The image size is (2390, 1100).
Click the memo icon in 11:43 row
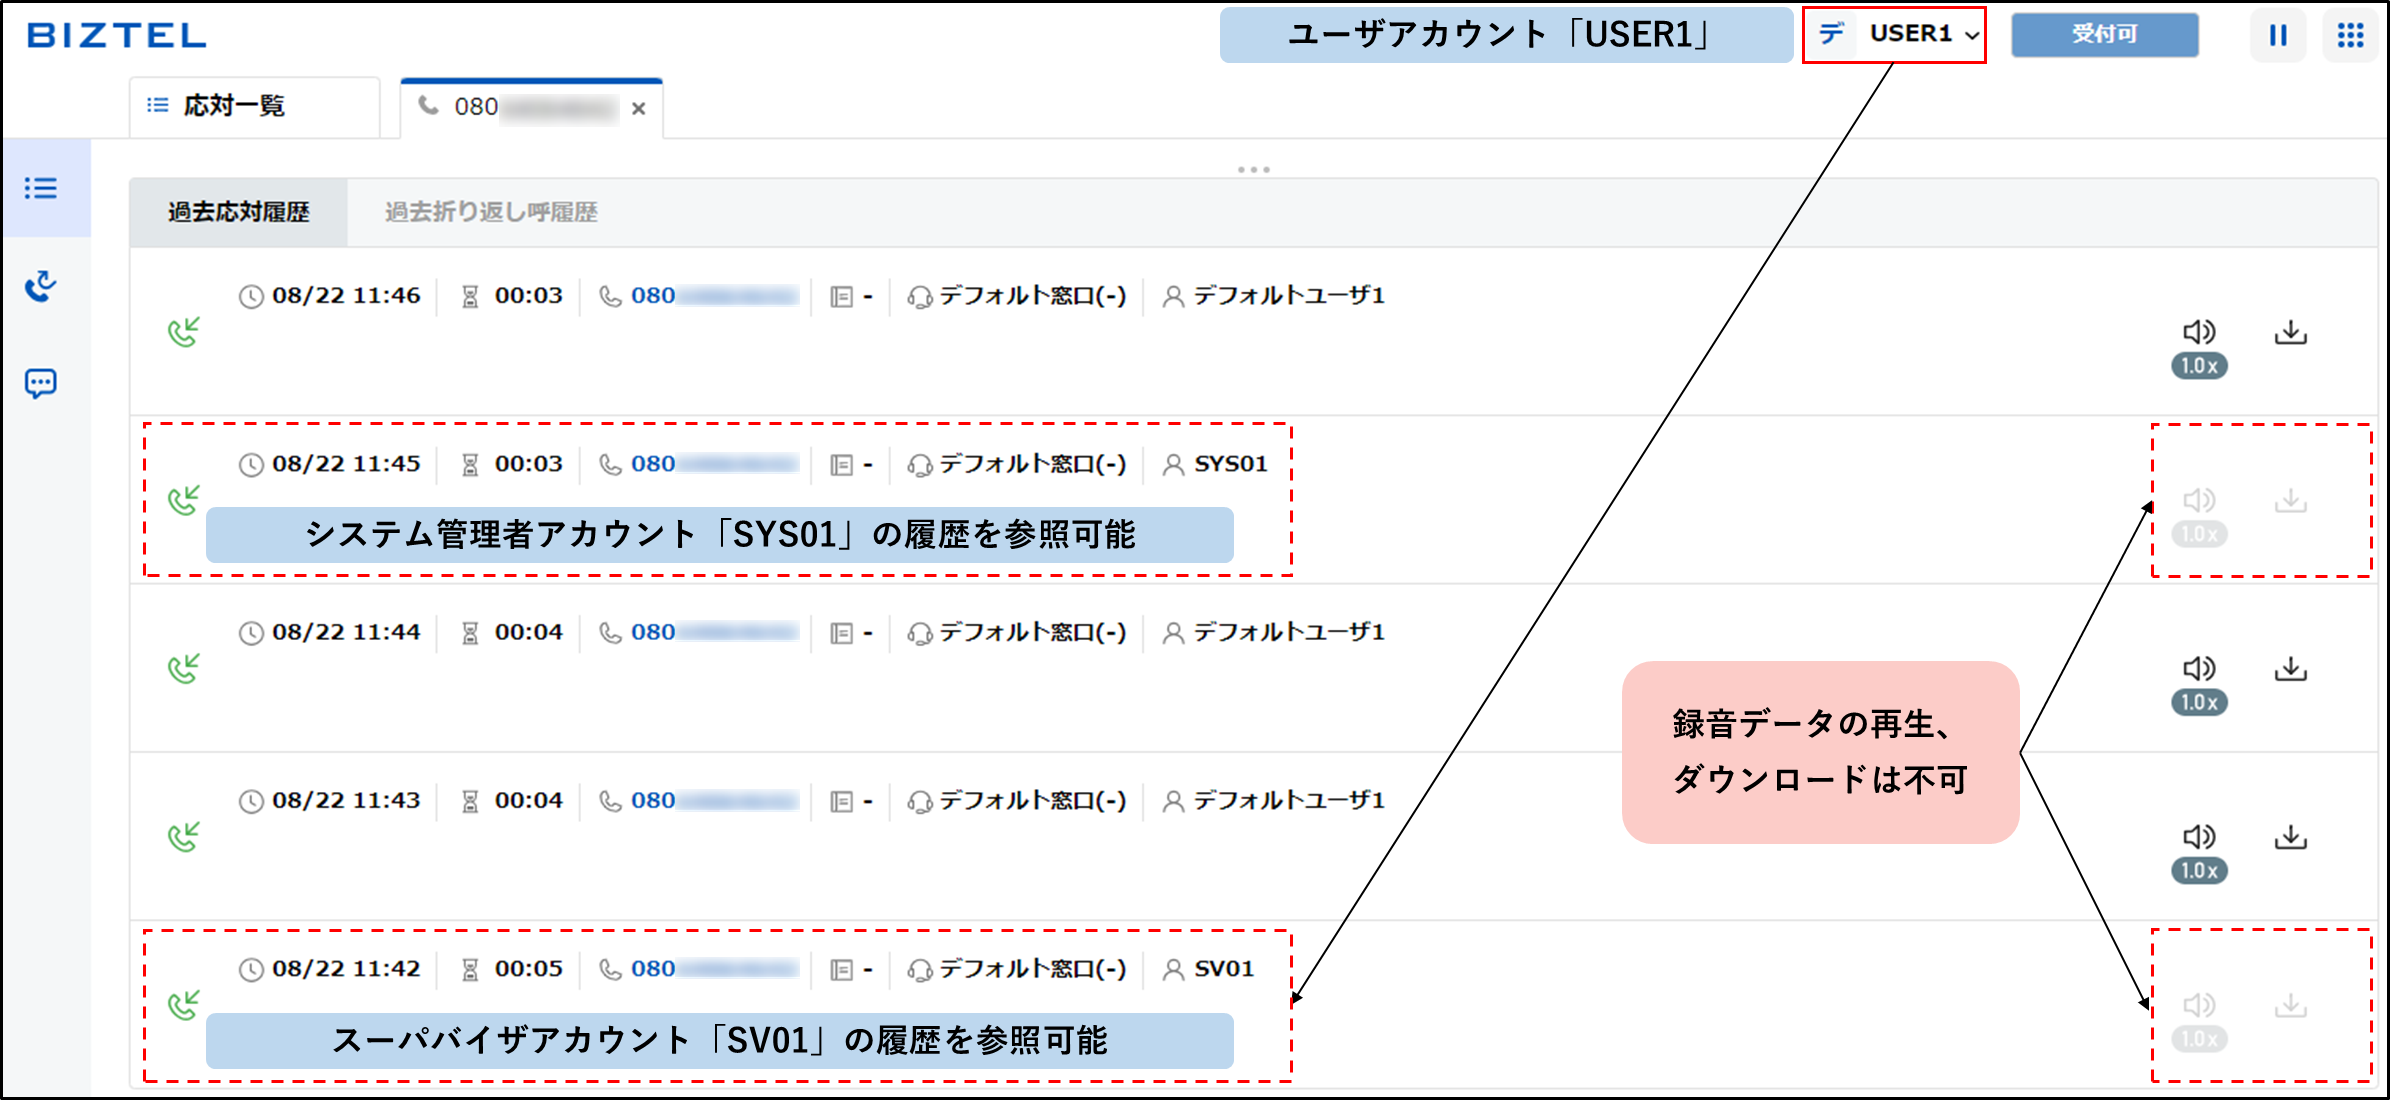pyautogui.click(x=842, y=801)
